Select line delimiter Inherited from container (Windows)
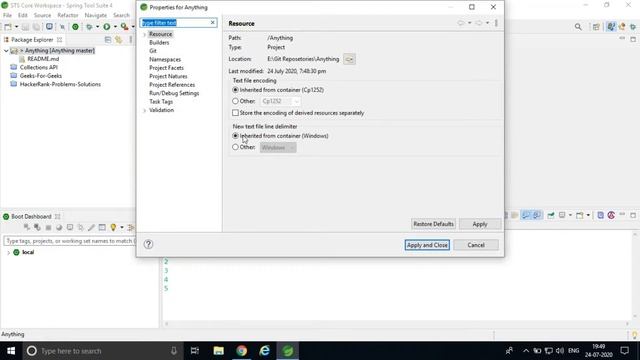 236,136
